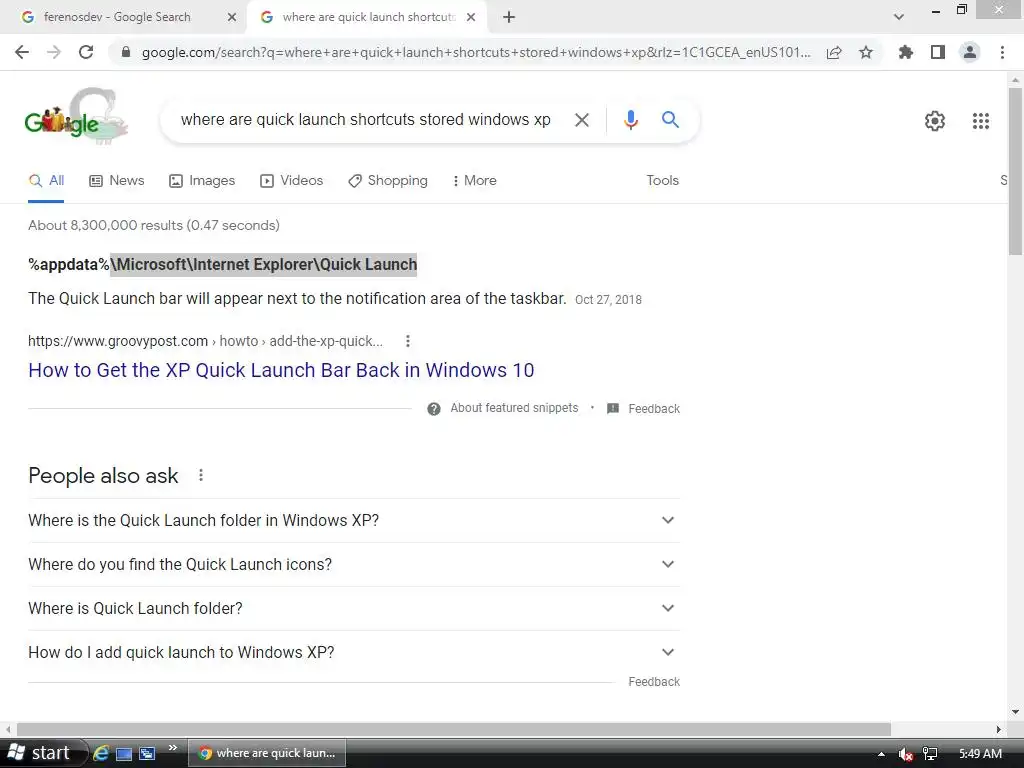This screenshot has height=768, width=1024.
Task: View site information via the lock icon
Action: (126, 52)
